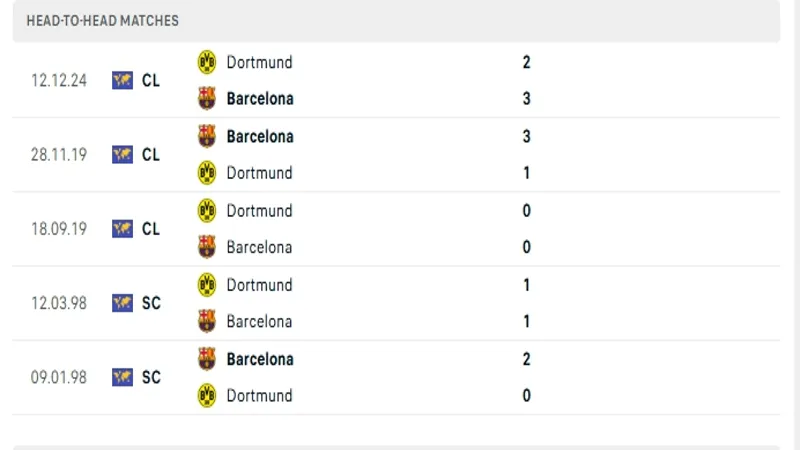Open Dortmund team name in 12.12.24 match
This screenshot has width=800, height=450.
pyautogui.click(x=259, y=62)
